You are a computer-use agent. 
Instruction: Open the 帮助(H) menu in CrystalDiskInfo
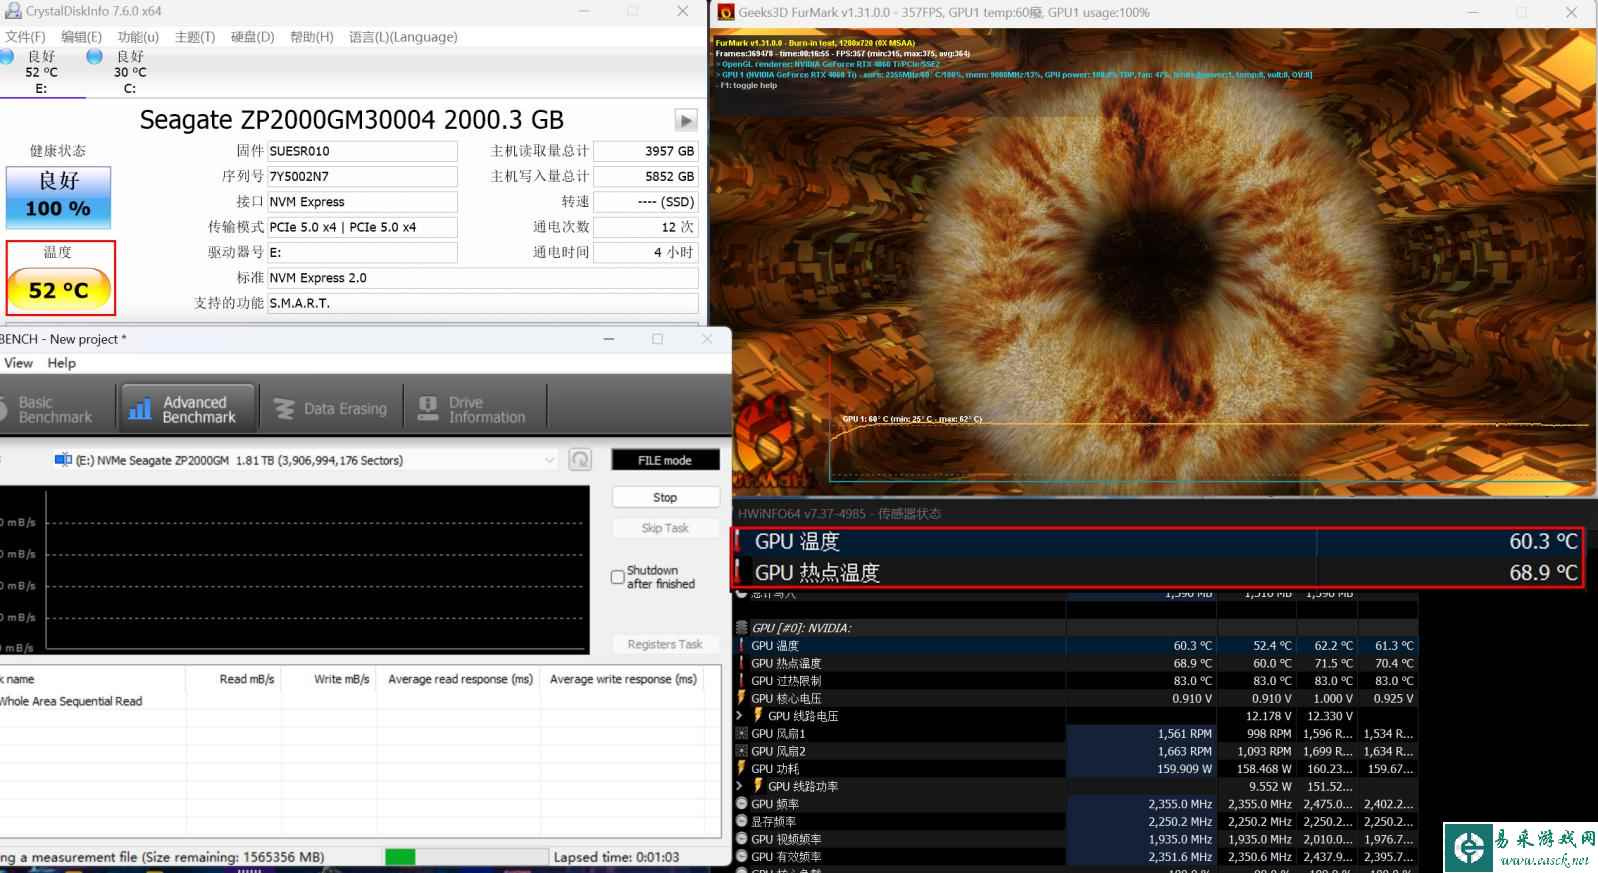click(x=311, y=37)
